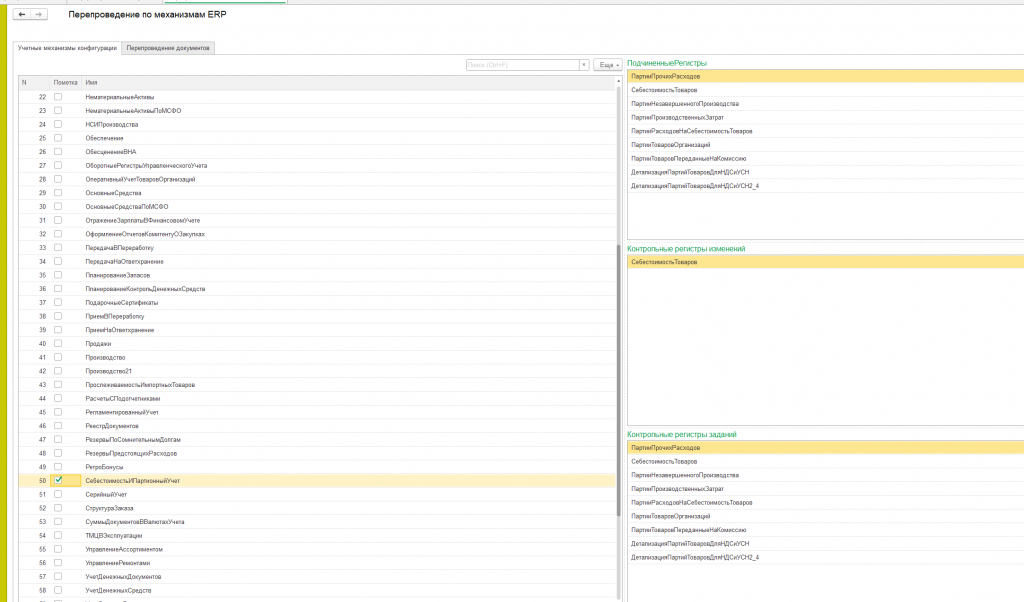Click ОформлениеОтчетовКомитентуОЗакупках row
Screen dimensions: 1024x602
[x=317, y=234]
